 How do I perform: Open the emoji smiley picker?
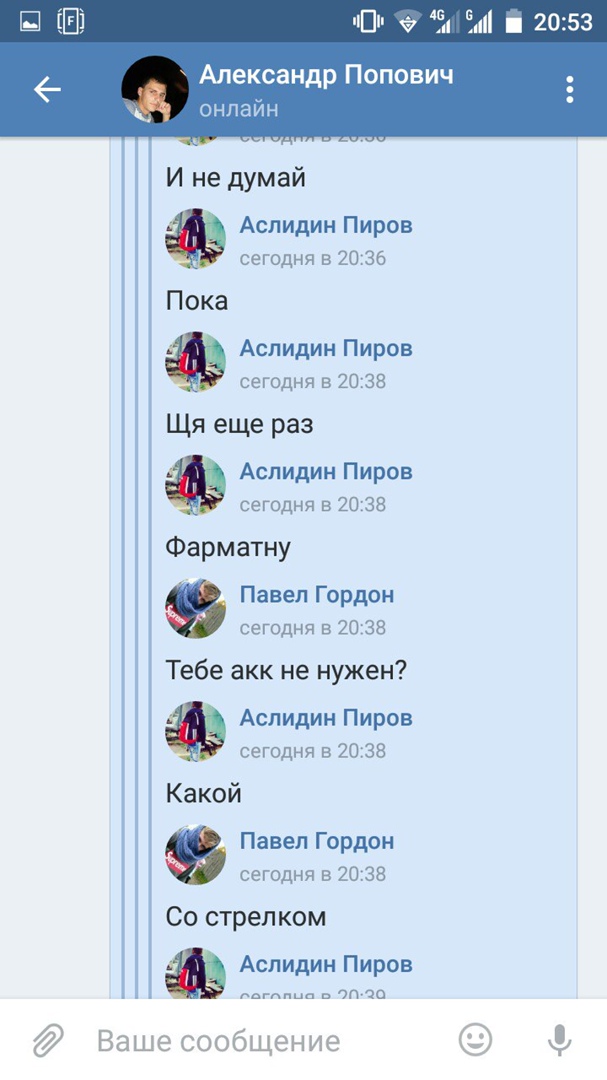click(x=475, y=1039)
